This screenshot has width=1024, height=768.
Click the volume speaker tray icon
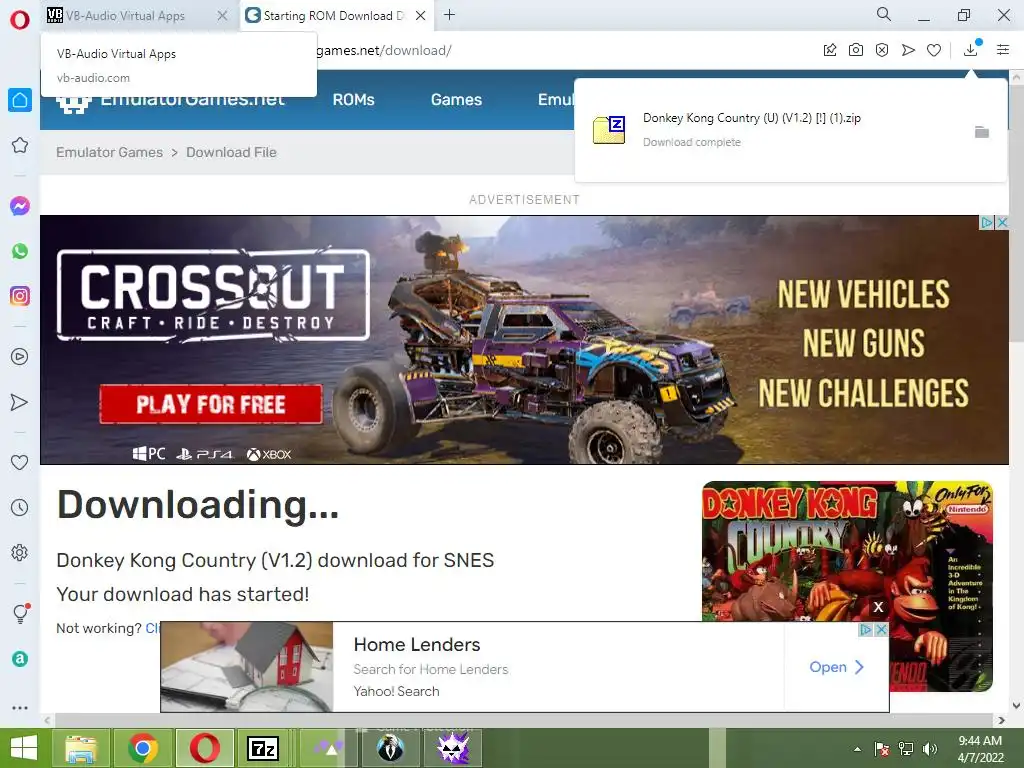pos(929,749)
